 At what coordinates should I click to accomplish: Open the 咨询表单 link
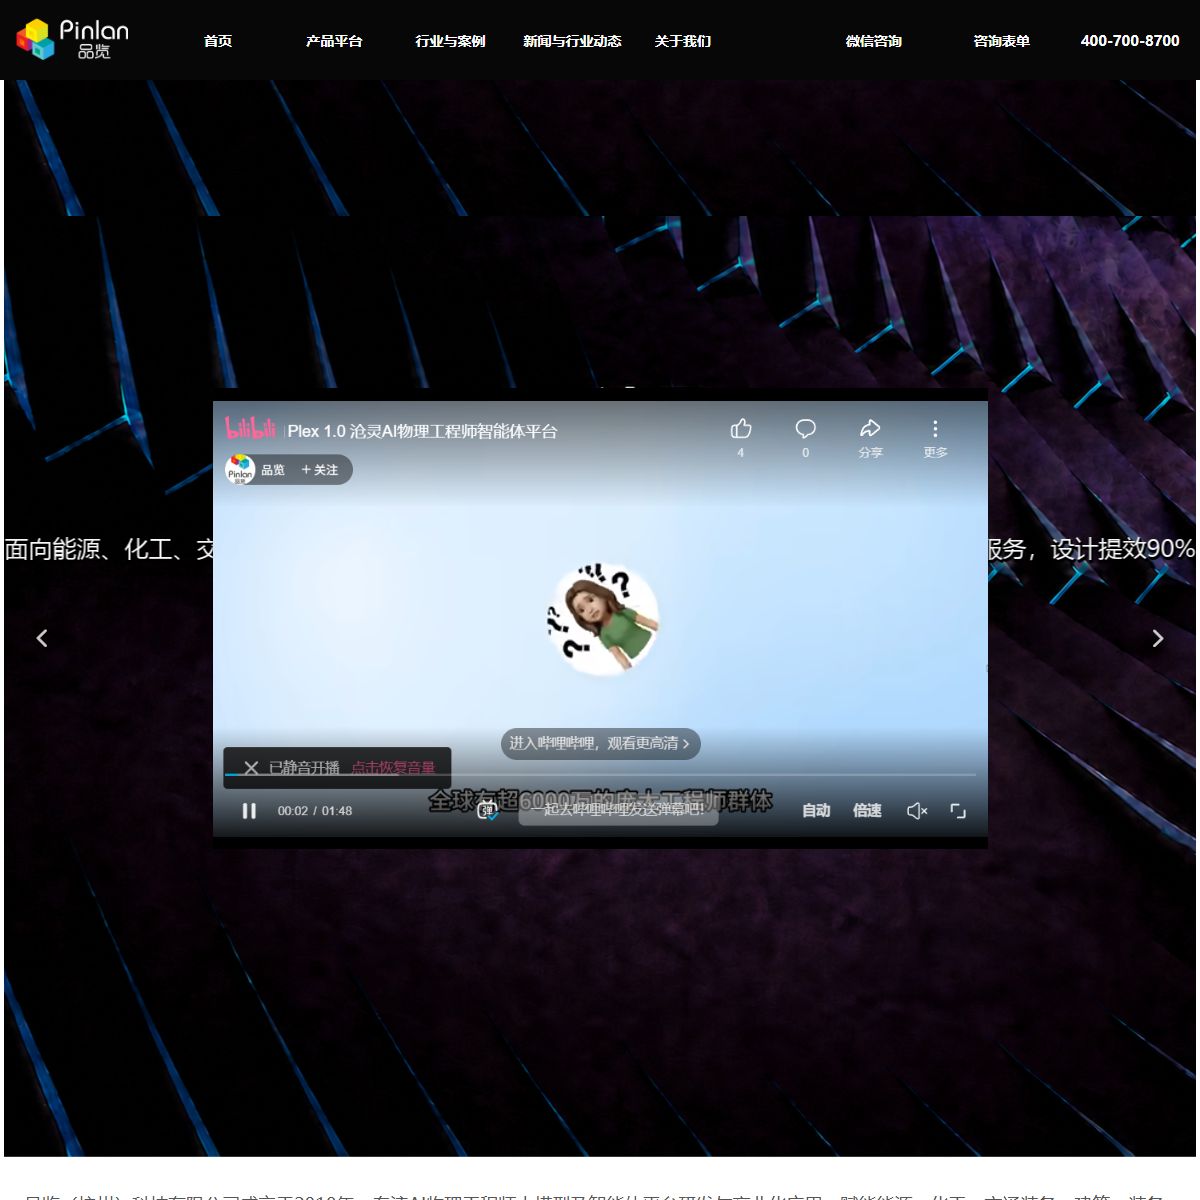(x=1001, y=41)
